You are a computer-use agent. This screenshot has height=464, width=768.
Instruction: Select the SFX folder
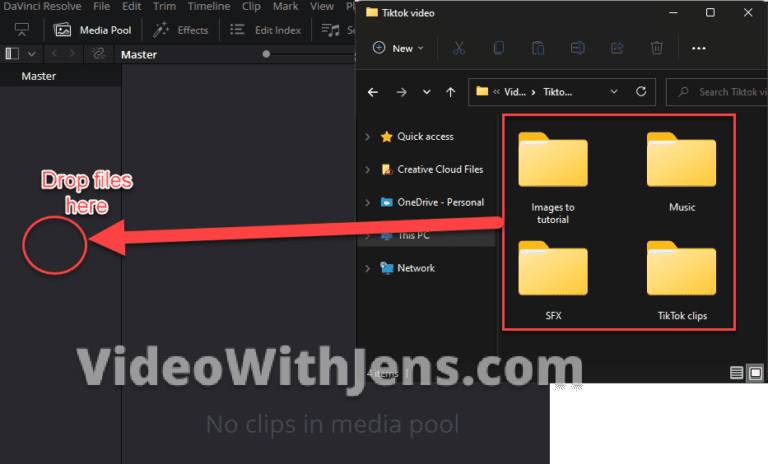[x=553, y=281]
